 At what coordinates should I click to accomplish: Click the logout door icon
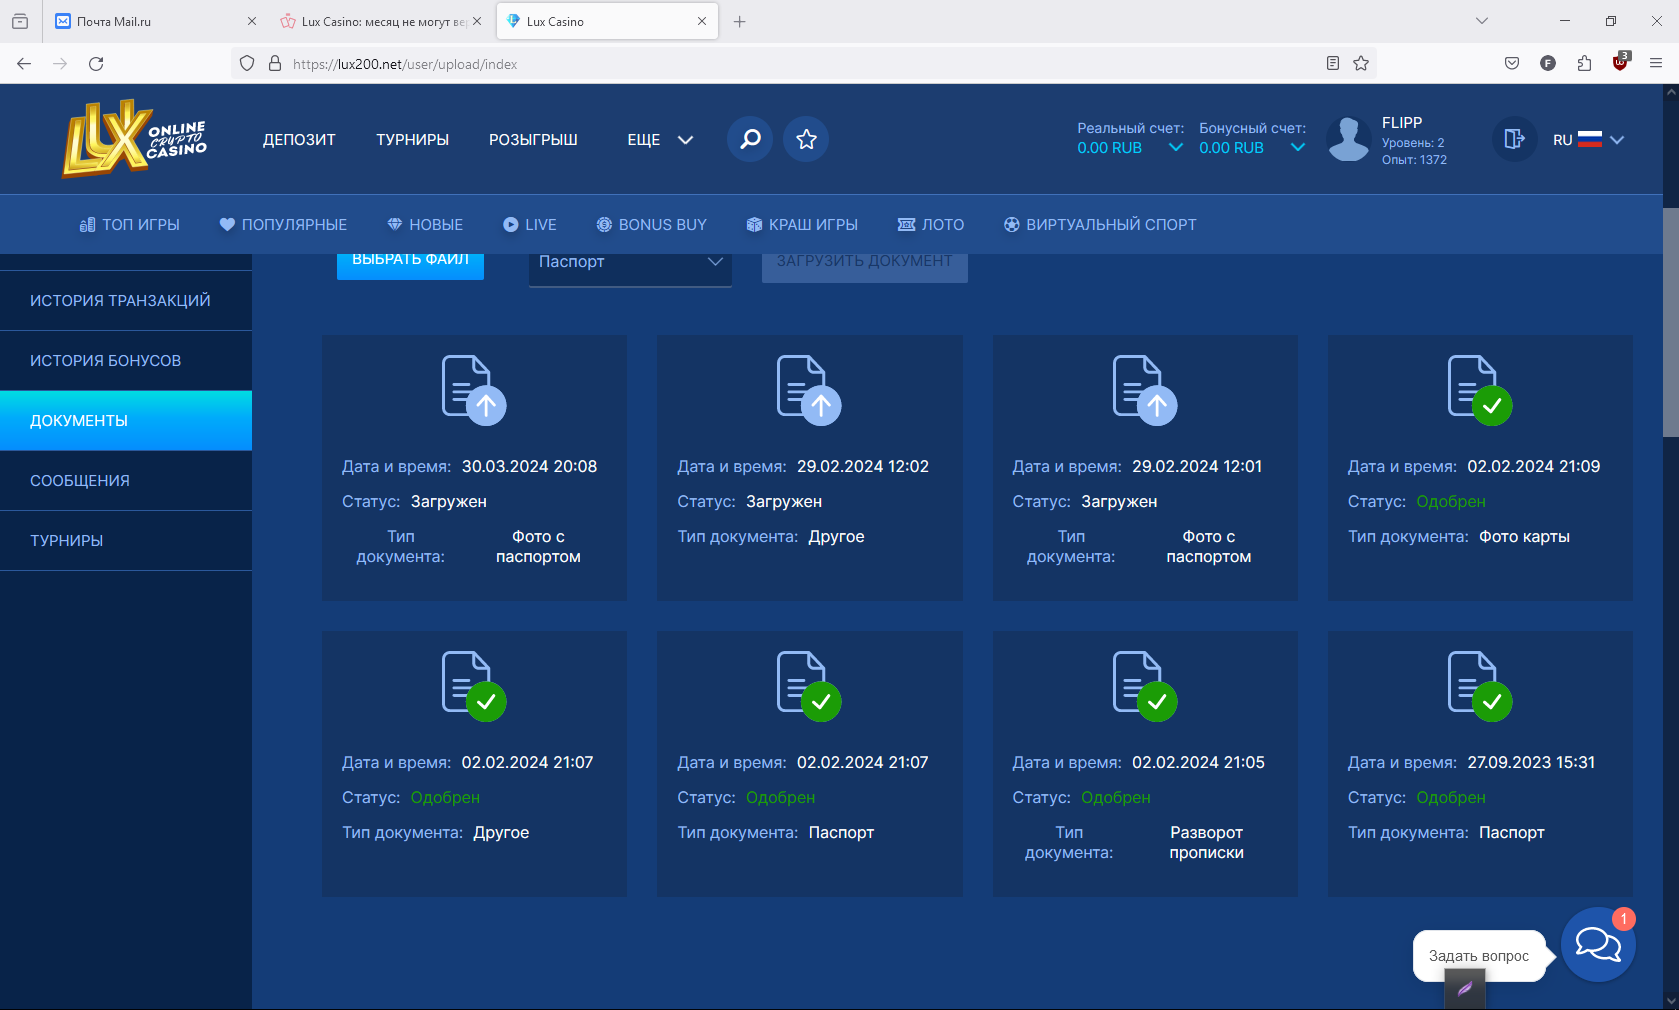1514,139
